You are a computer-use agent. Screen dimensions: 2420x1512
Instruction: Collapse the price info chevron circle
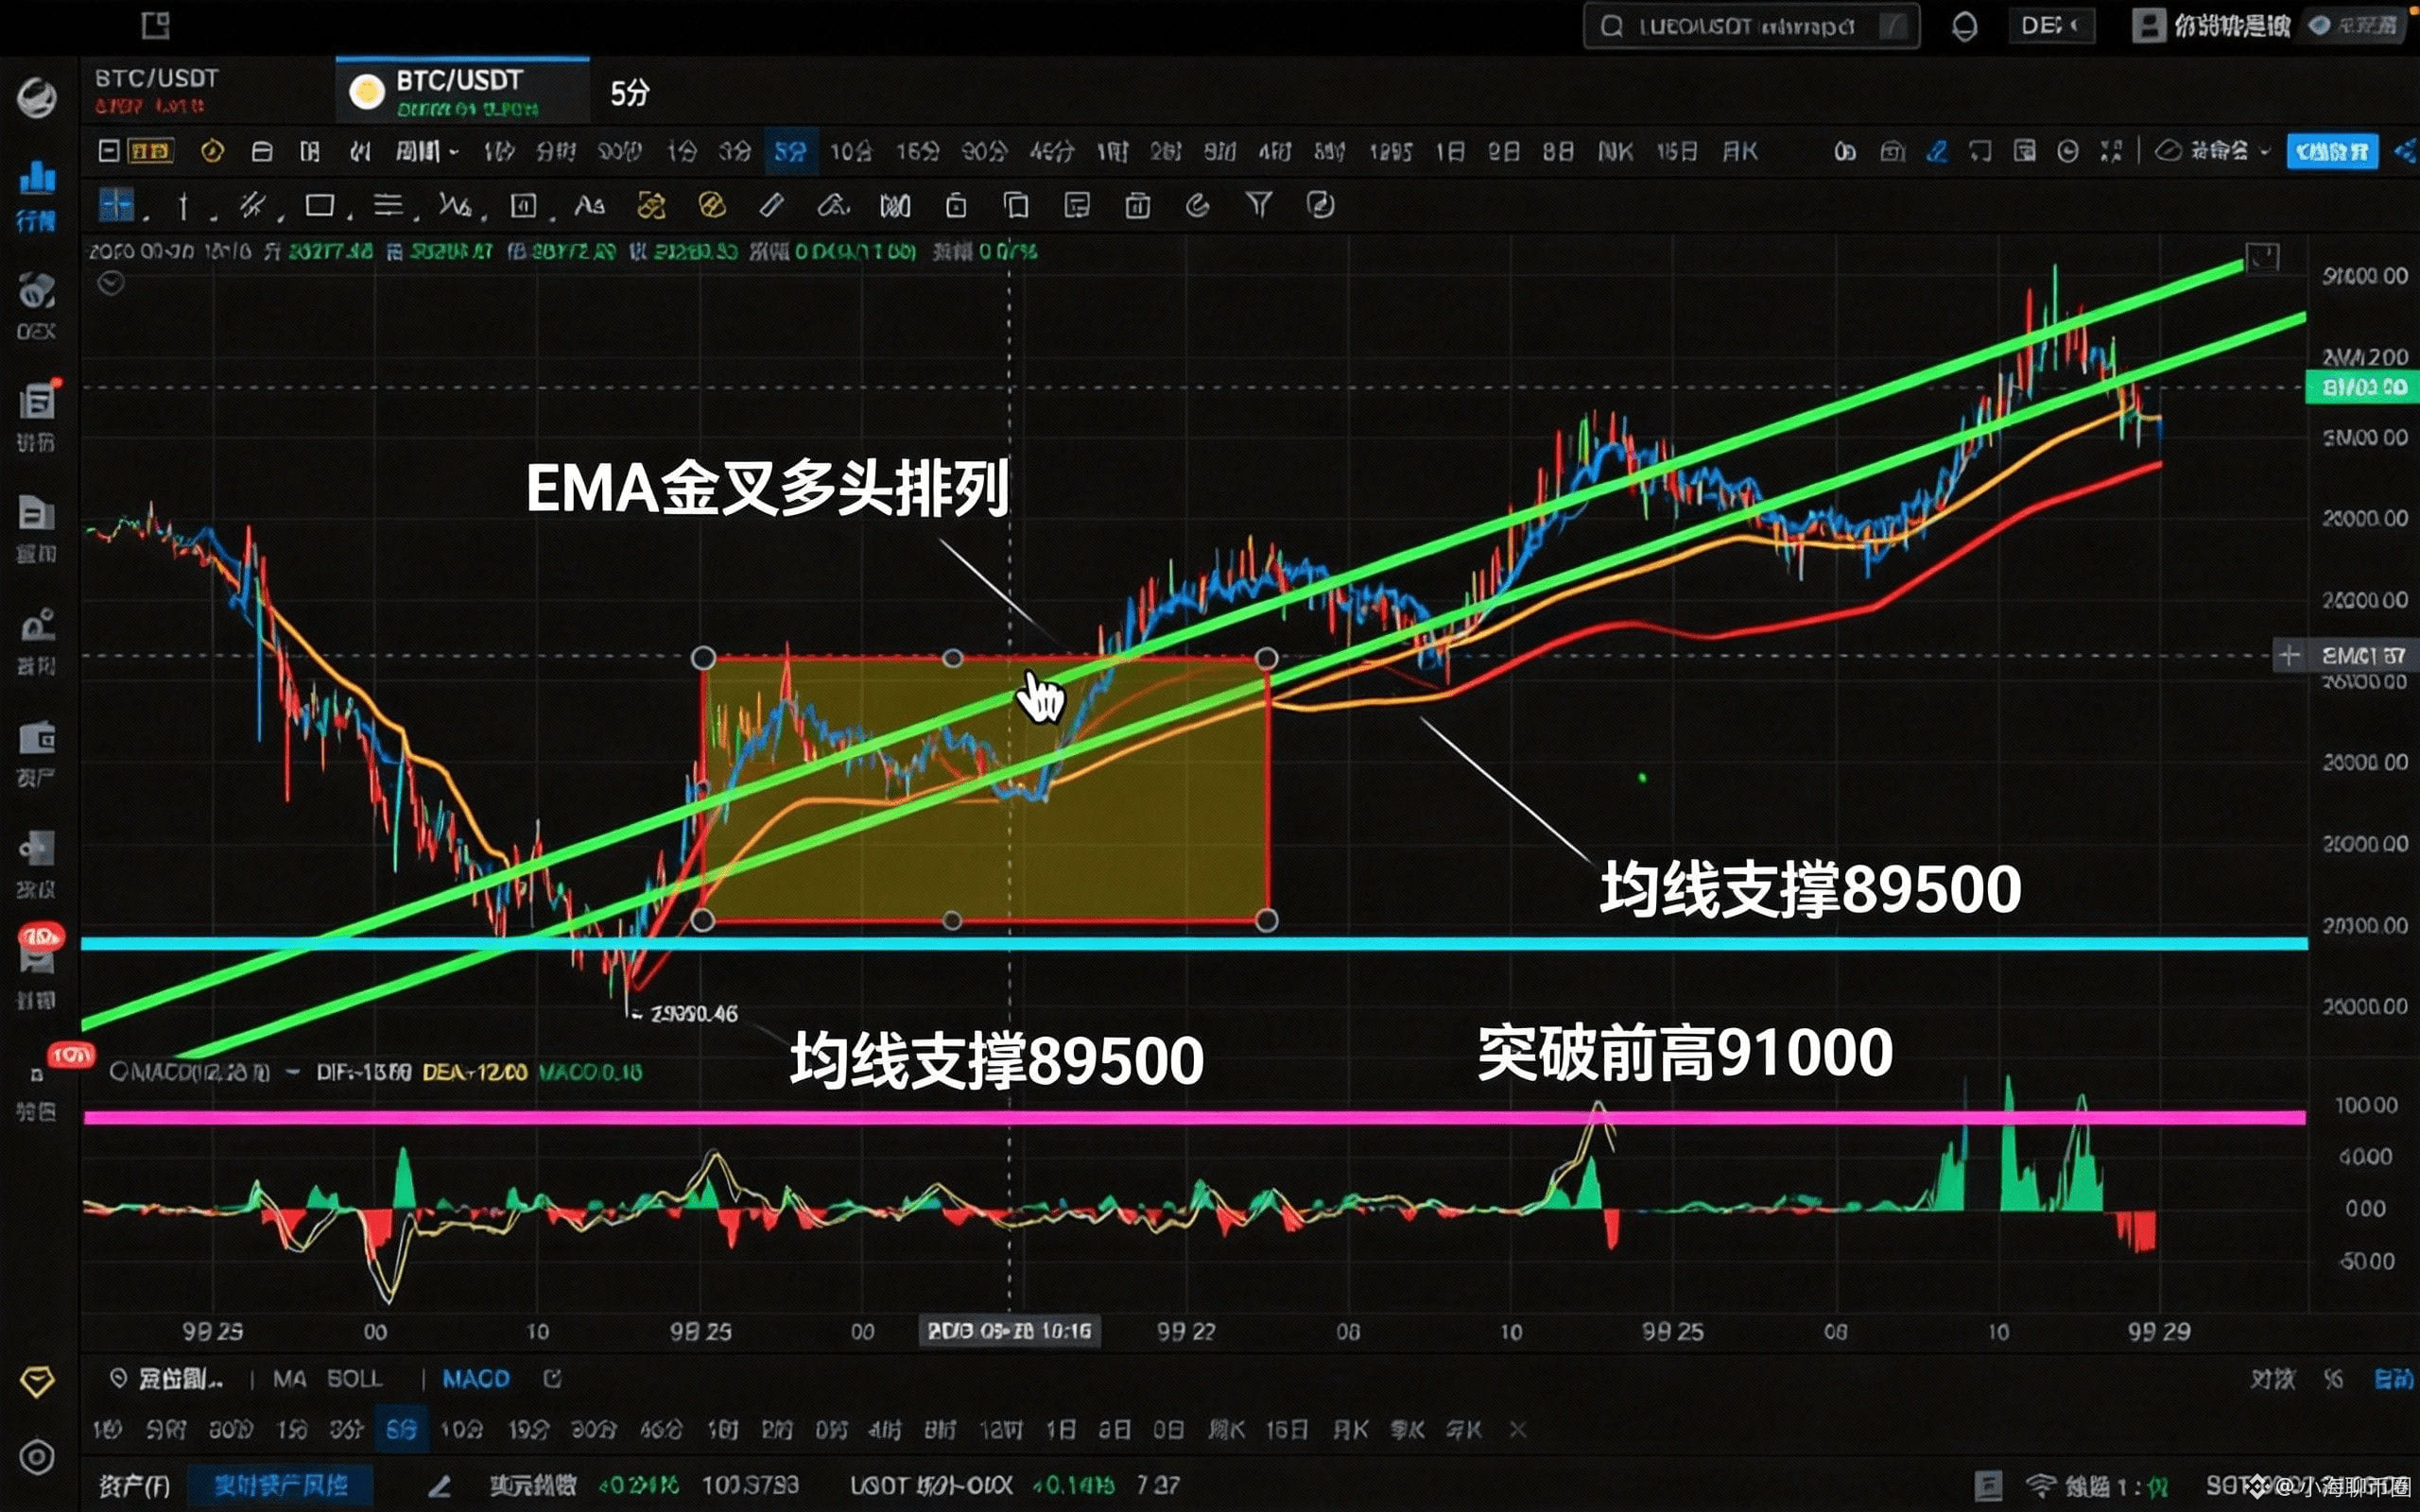tap(110, 284)
